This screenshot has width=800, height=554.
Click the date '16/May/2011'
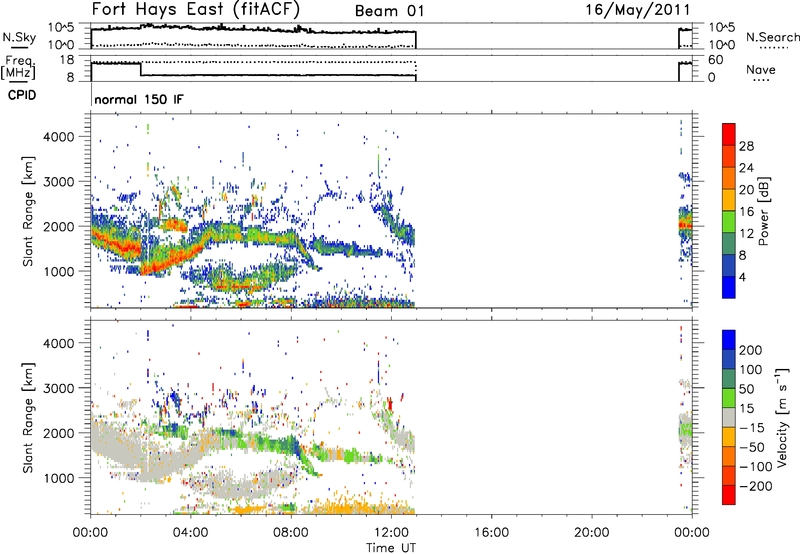pos(638,10)
